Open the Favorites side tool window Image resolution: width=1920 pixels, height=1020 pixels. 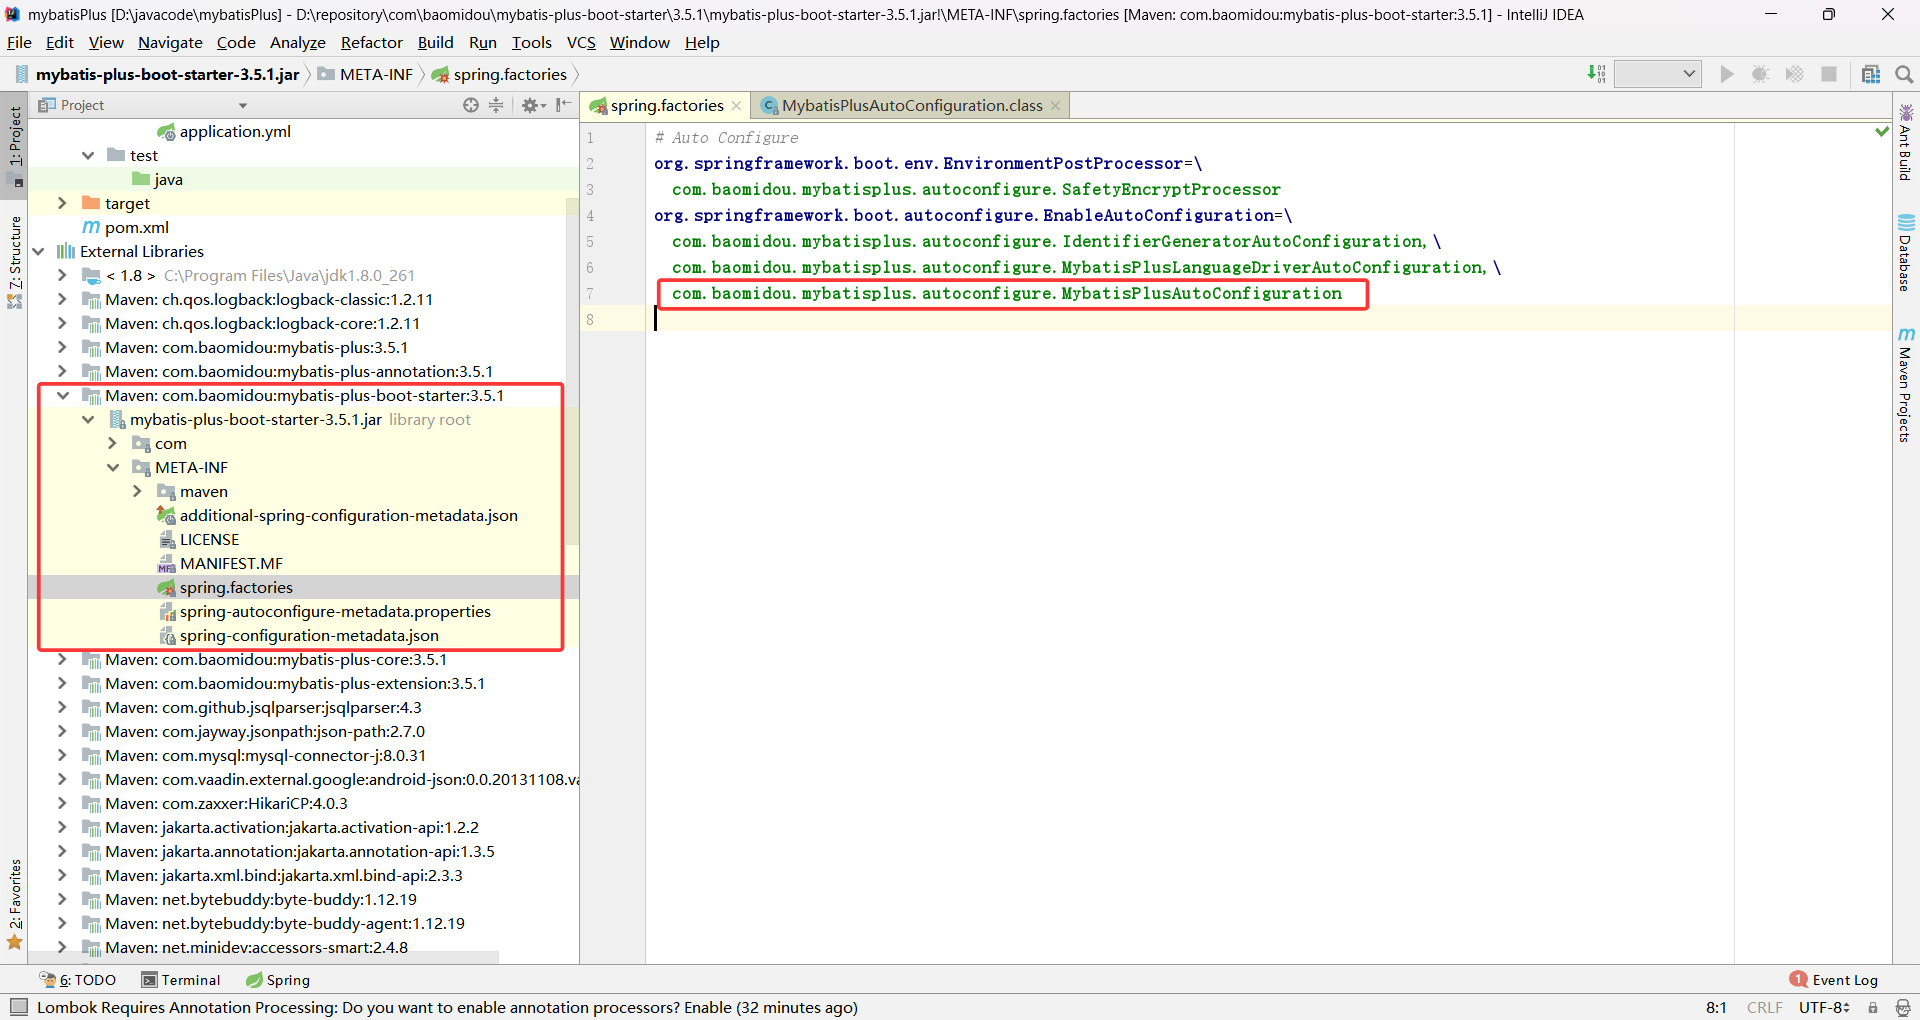(14, 904)
